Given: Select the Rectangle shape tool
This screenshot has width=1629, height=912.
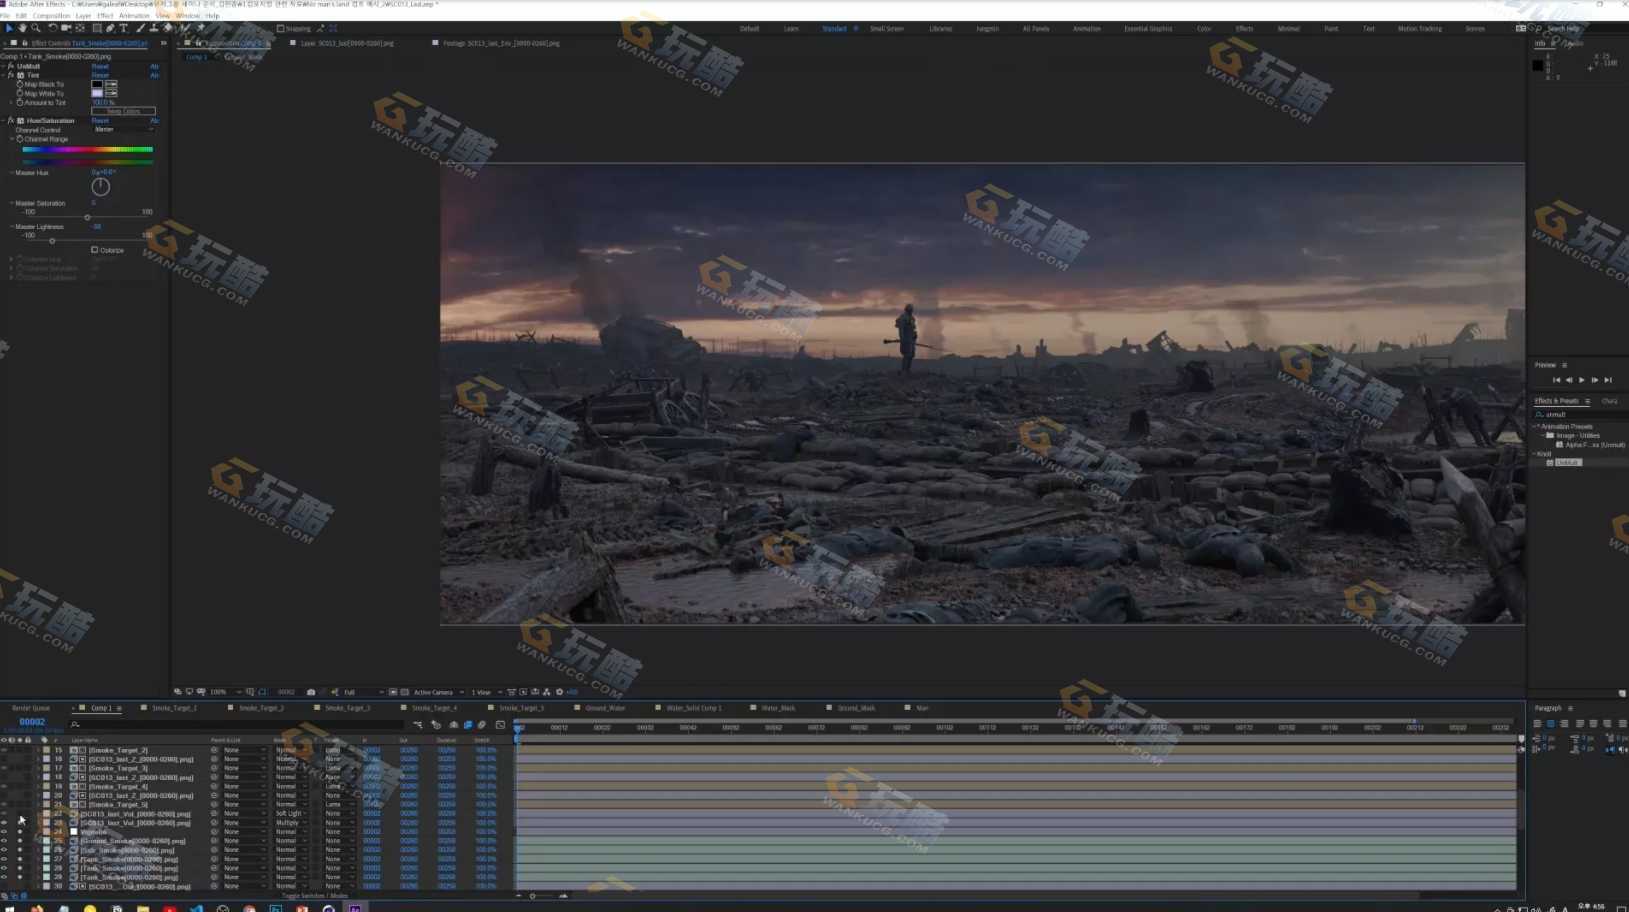Looking at the screenshot, I should [x=96, y=28].
